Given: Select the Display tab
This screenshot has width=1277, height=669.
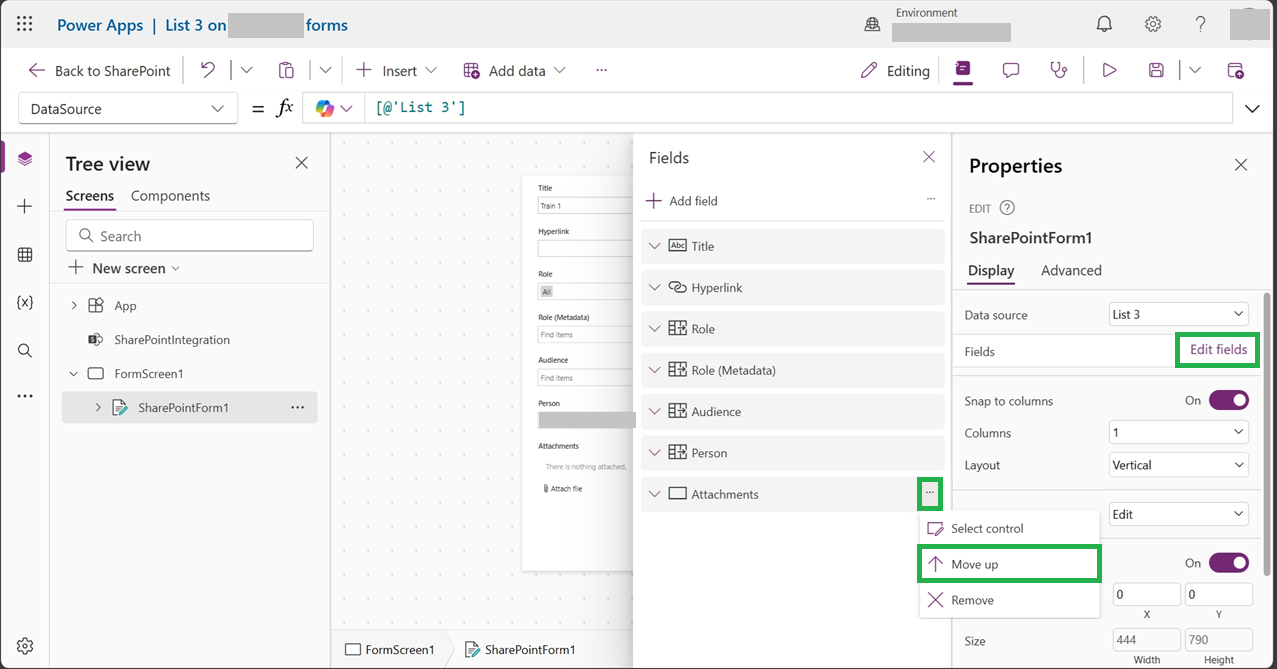Looking at the screenshot, I should click(991, 270).
